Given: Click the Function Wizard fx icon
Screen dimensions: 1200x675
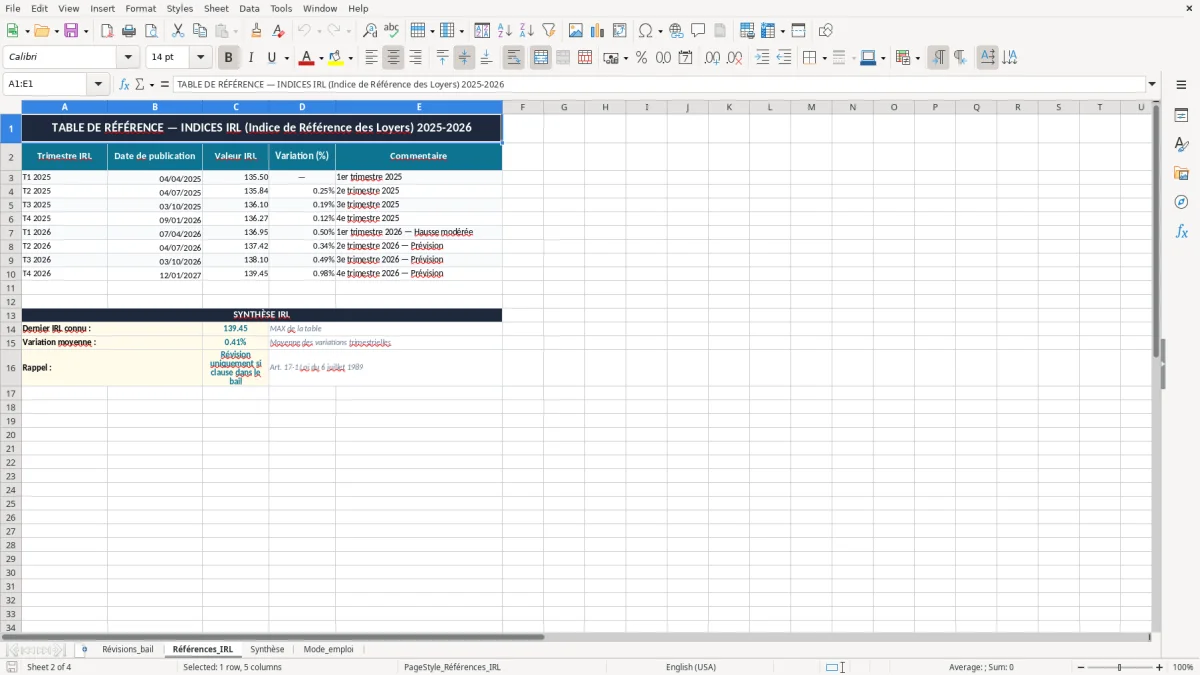Looking at the screenshot, I should pyautogui.click(x=124, y=84).
